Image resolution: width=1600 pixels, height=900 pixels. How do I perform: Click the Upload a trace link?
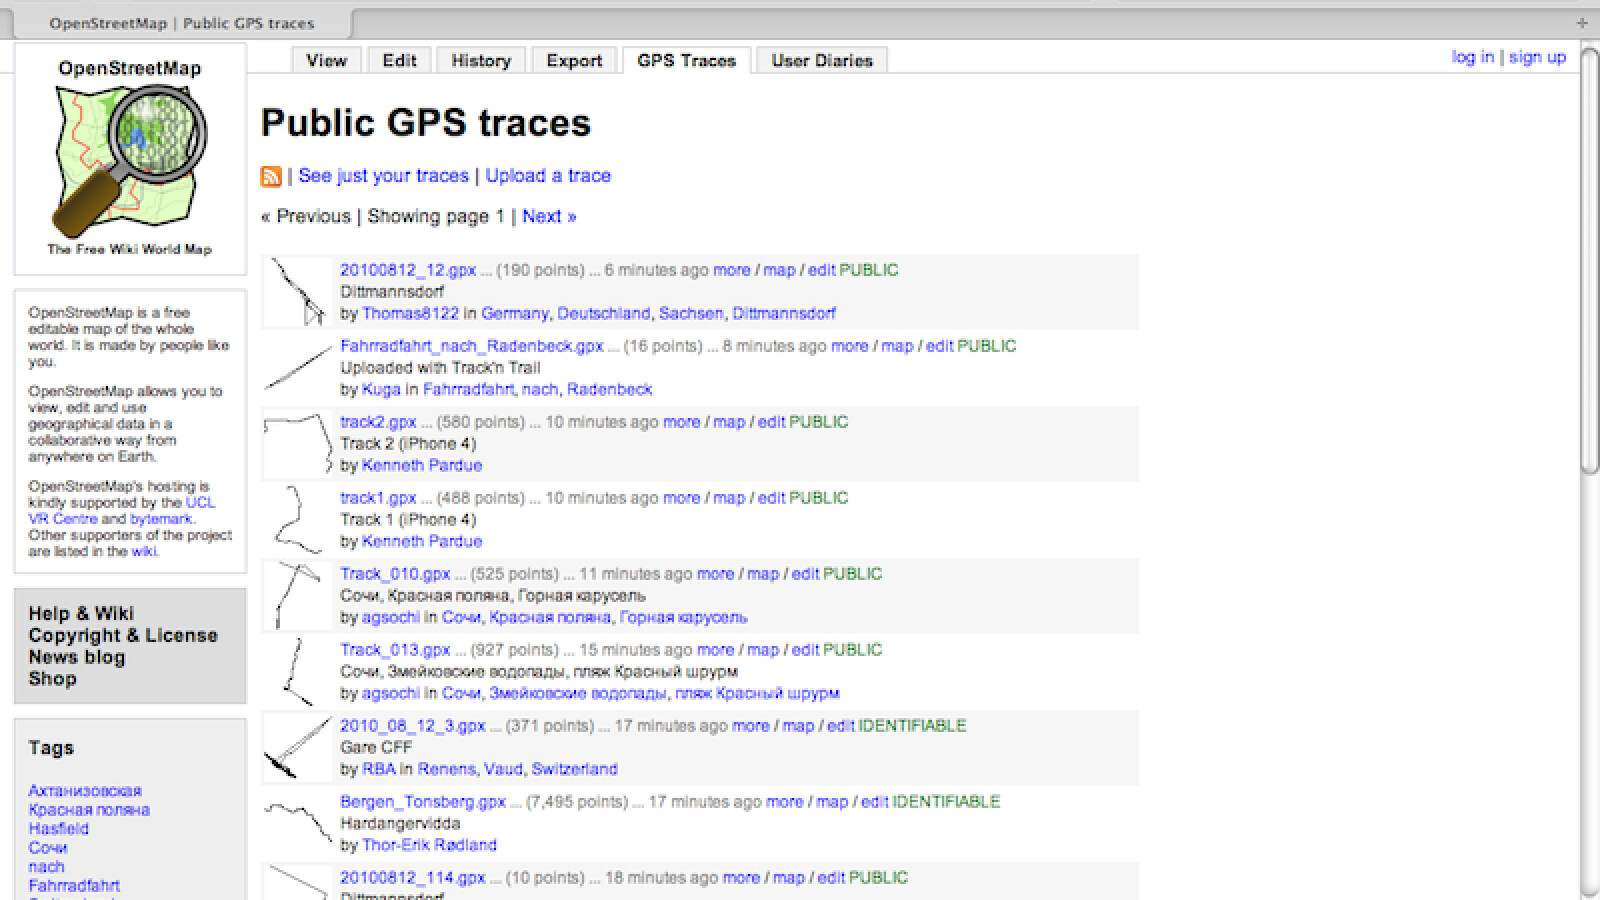pos(548,176)
